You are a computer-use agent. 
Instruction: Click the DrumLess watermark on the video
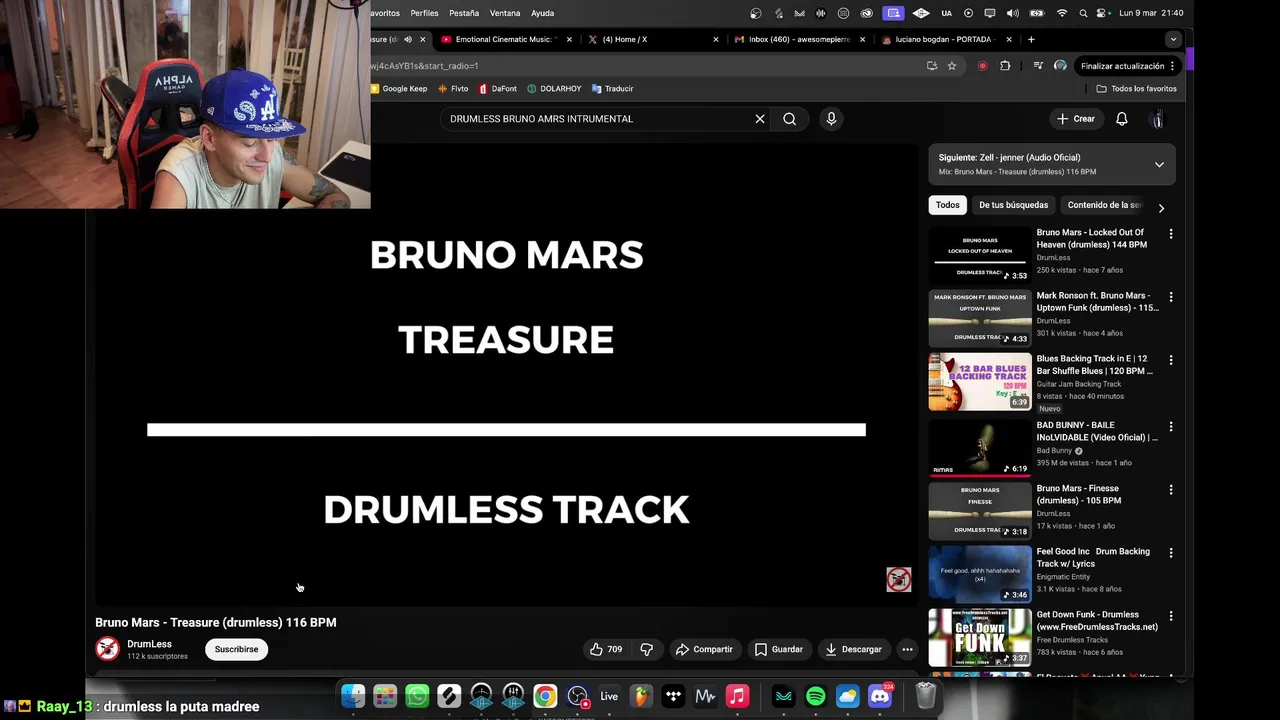click(x=899, y=579)
